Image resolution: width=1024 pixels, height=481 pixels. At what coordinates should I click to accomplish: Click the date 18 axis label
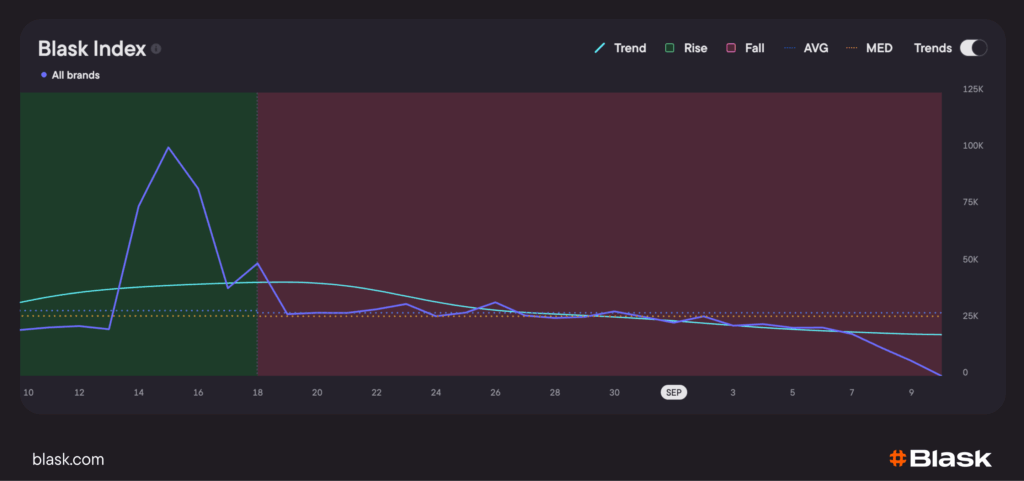coord(258,393)
